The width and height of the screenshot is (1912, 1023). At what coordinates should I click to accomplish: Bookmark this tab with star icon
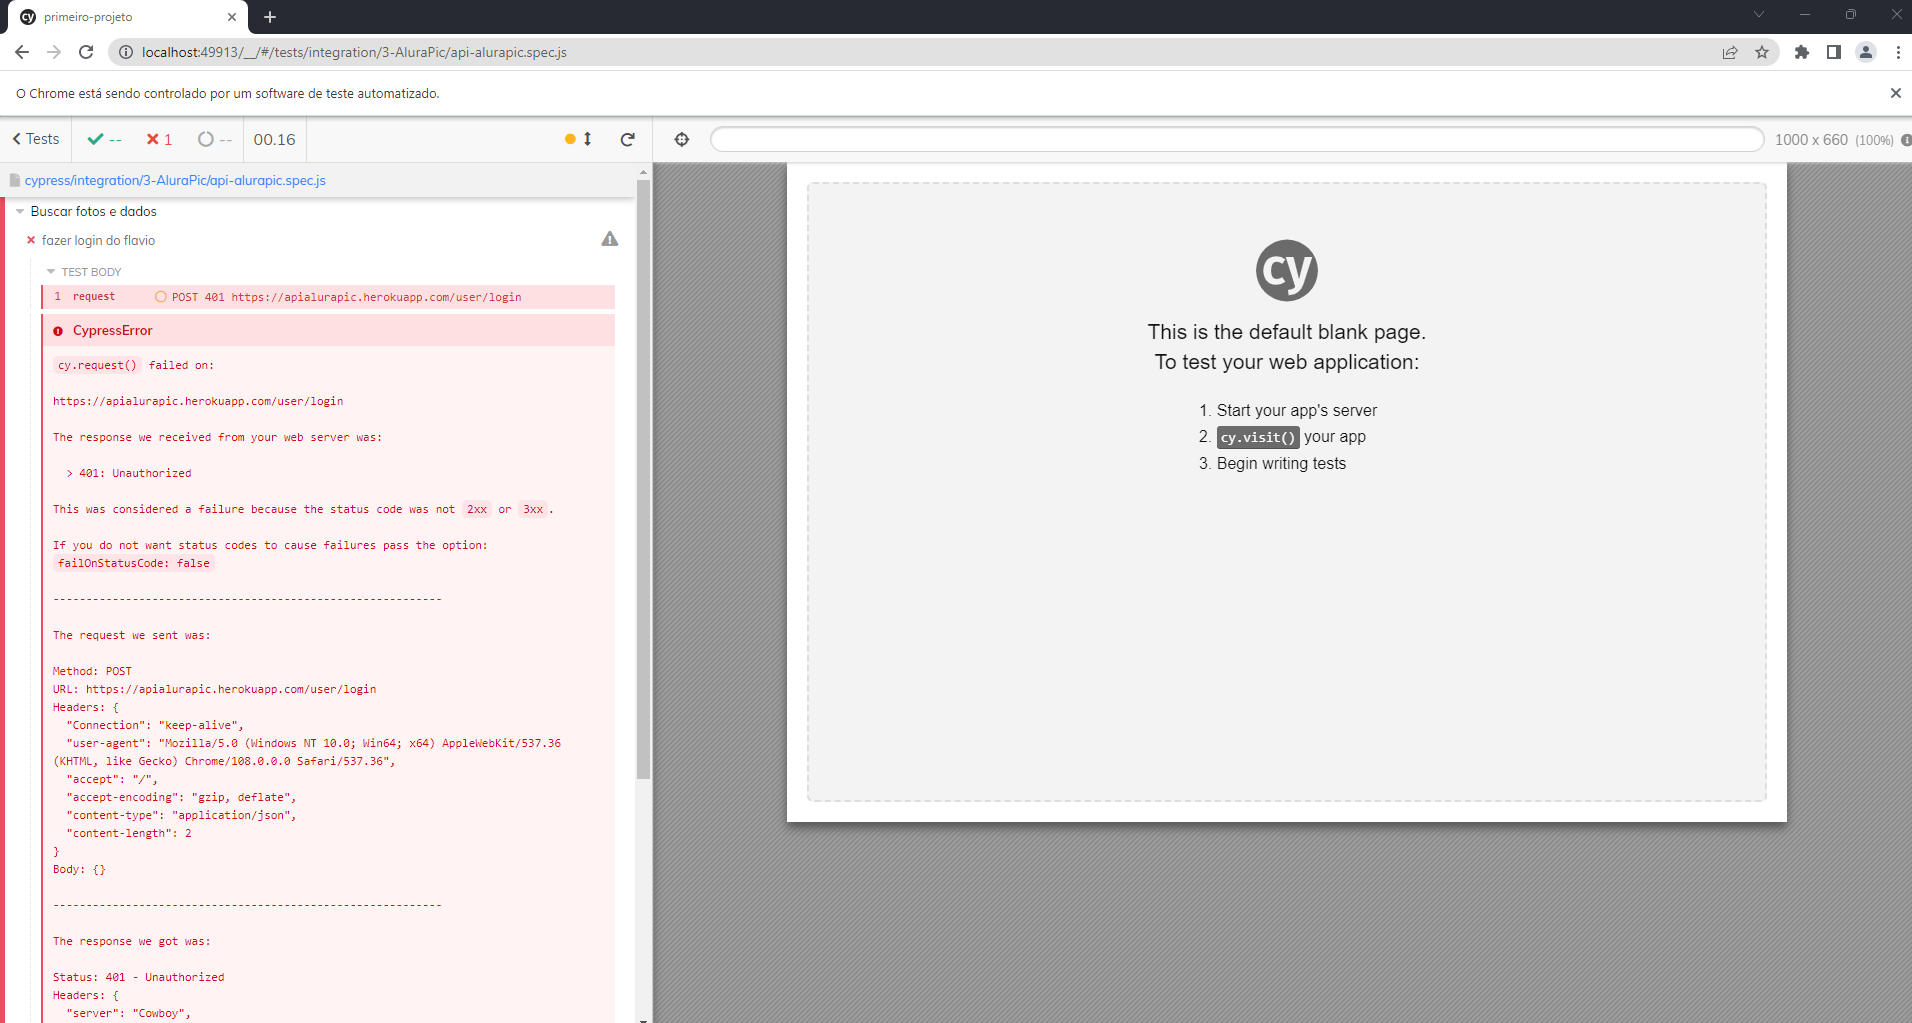pyautogui.click(x=1762, y=52)
